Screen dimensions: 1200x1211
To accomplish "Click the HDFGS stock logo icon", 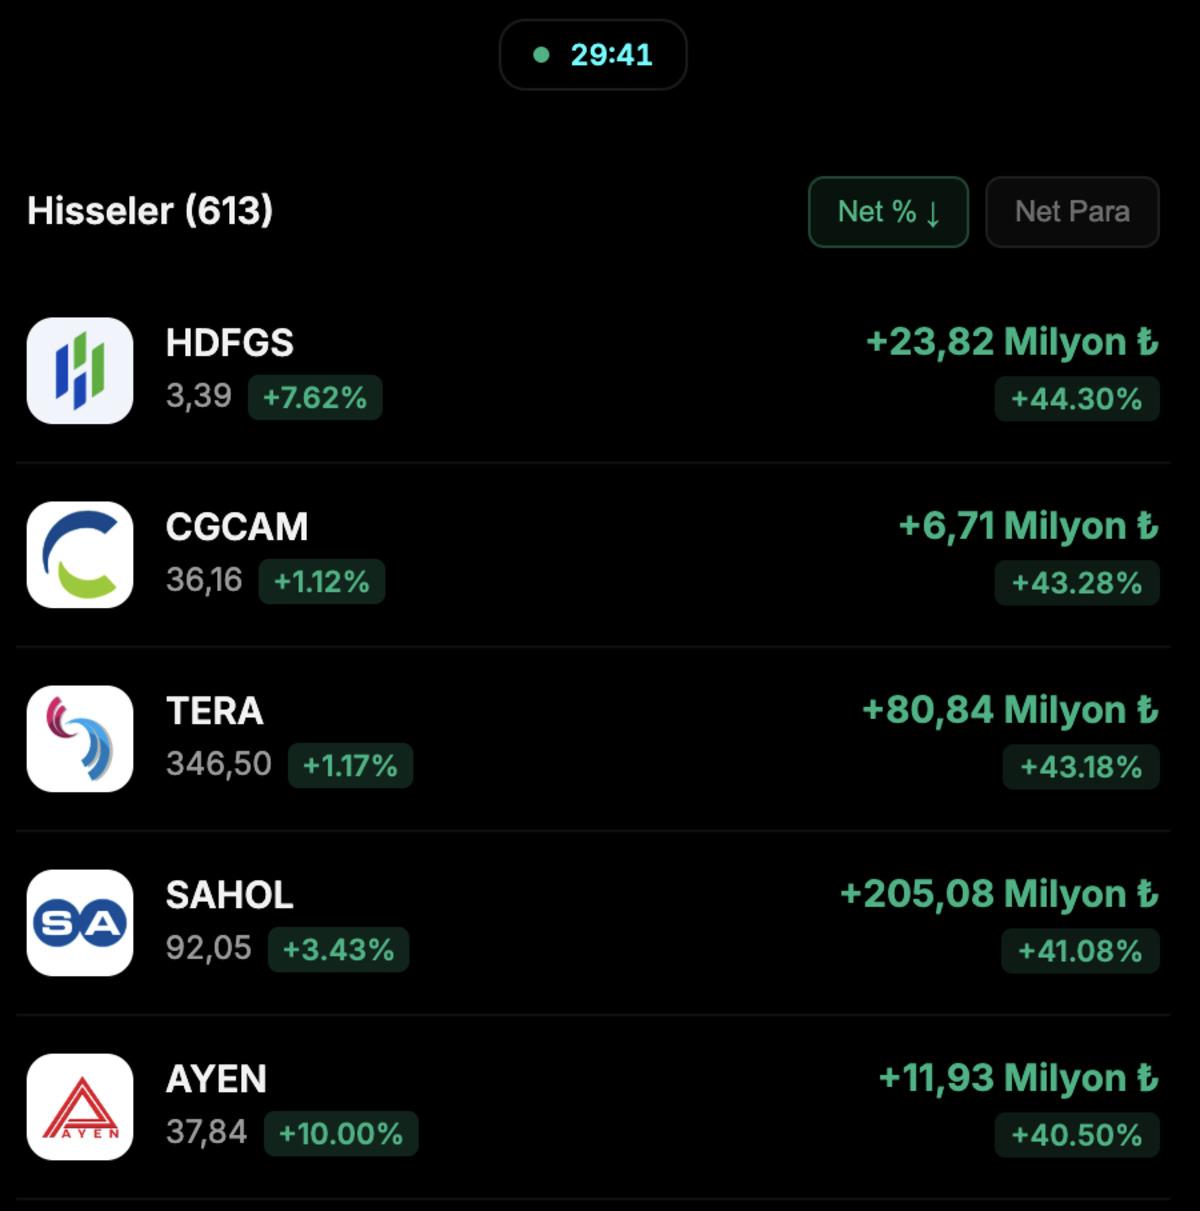I will 80,371.
